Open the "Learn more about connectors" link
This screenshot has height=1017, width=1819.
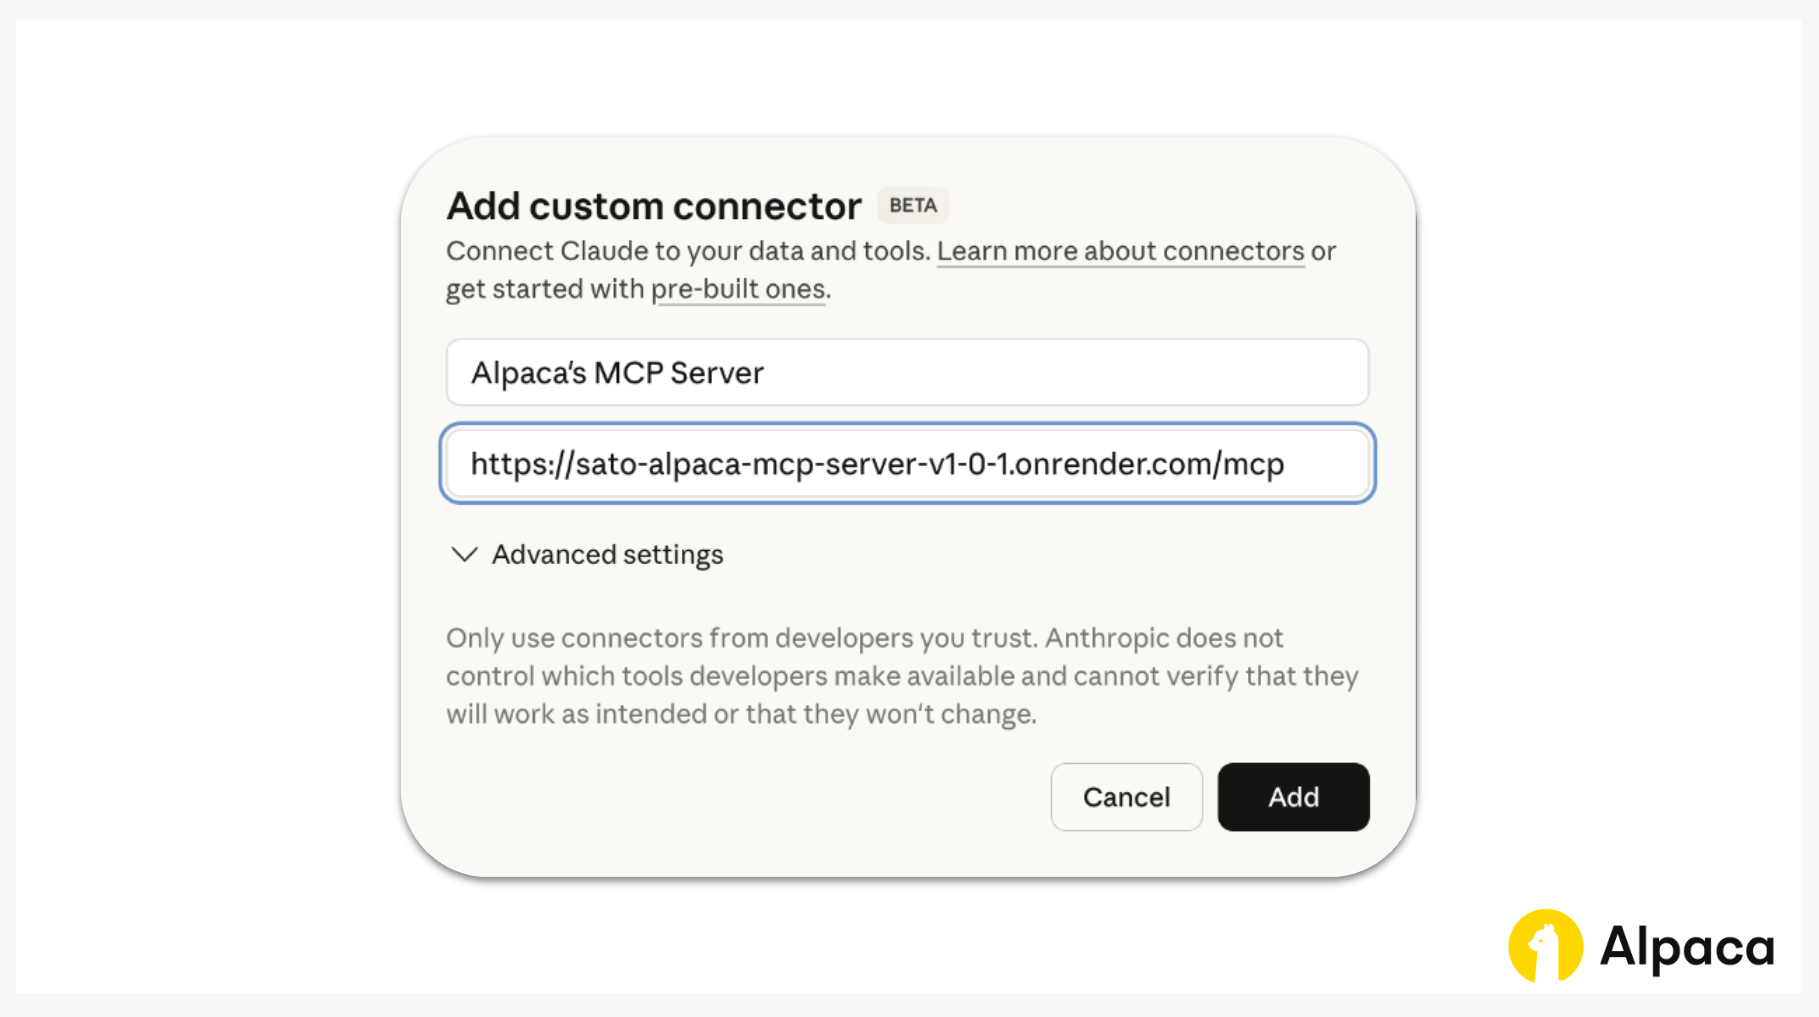(x=1120, y=251)
